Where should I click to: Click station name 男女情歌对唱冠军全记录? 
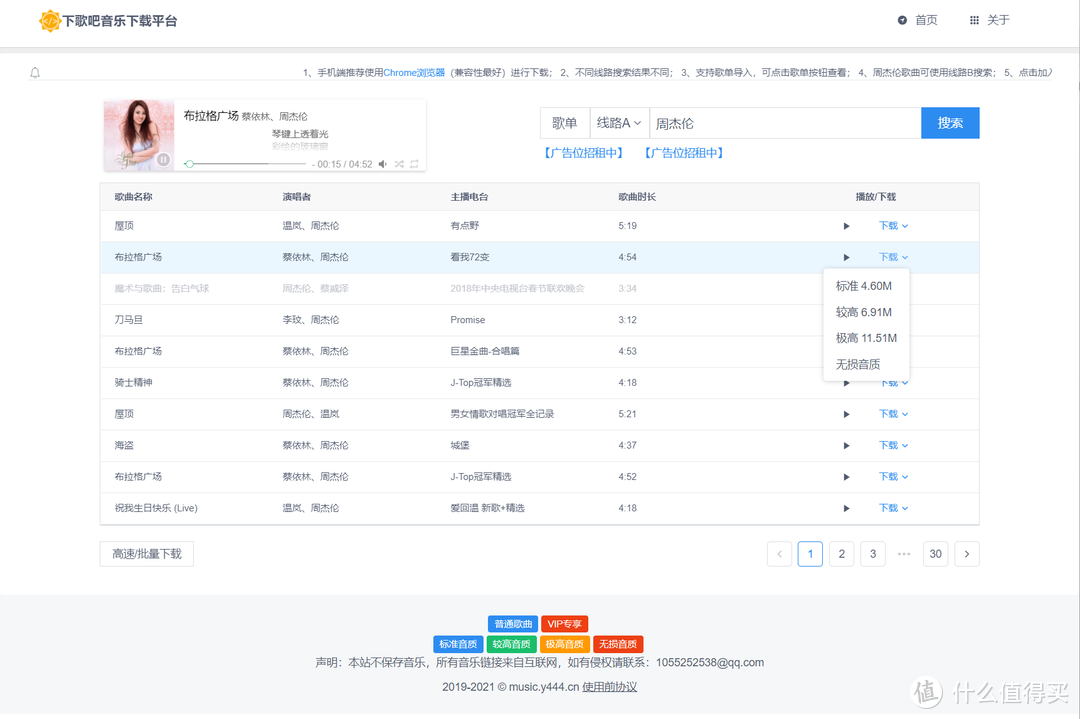[502, 414]
